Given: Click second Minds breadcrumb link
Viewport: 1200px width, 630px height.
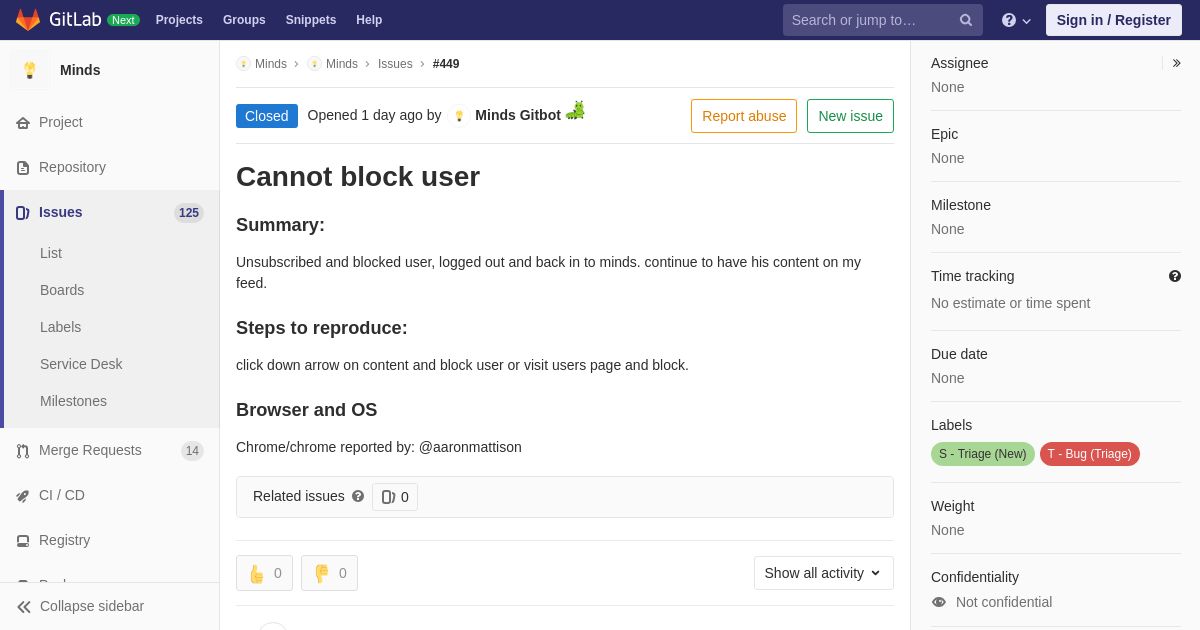Looking at the screenshot, I should click(x=342, y=64).
